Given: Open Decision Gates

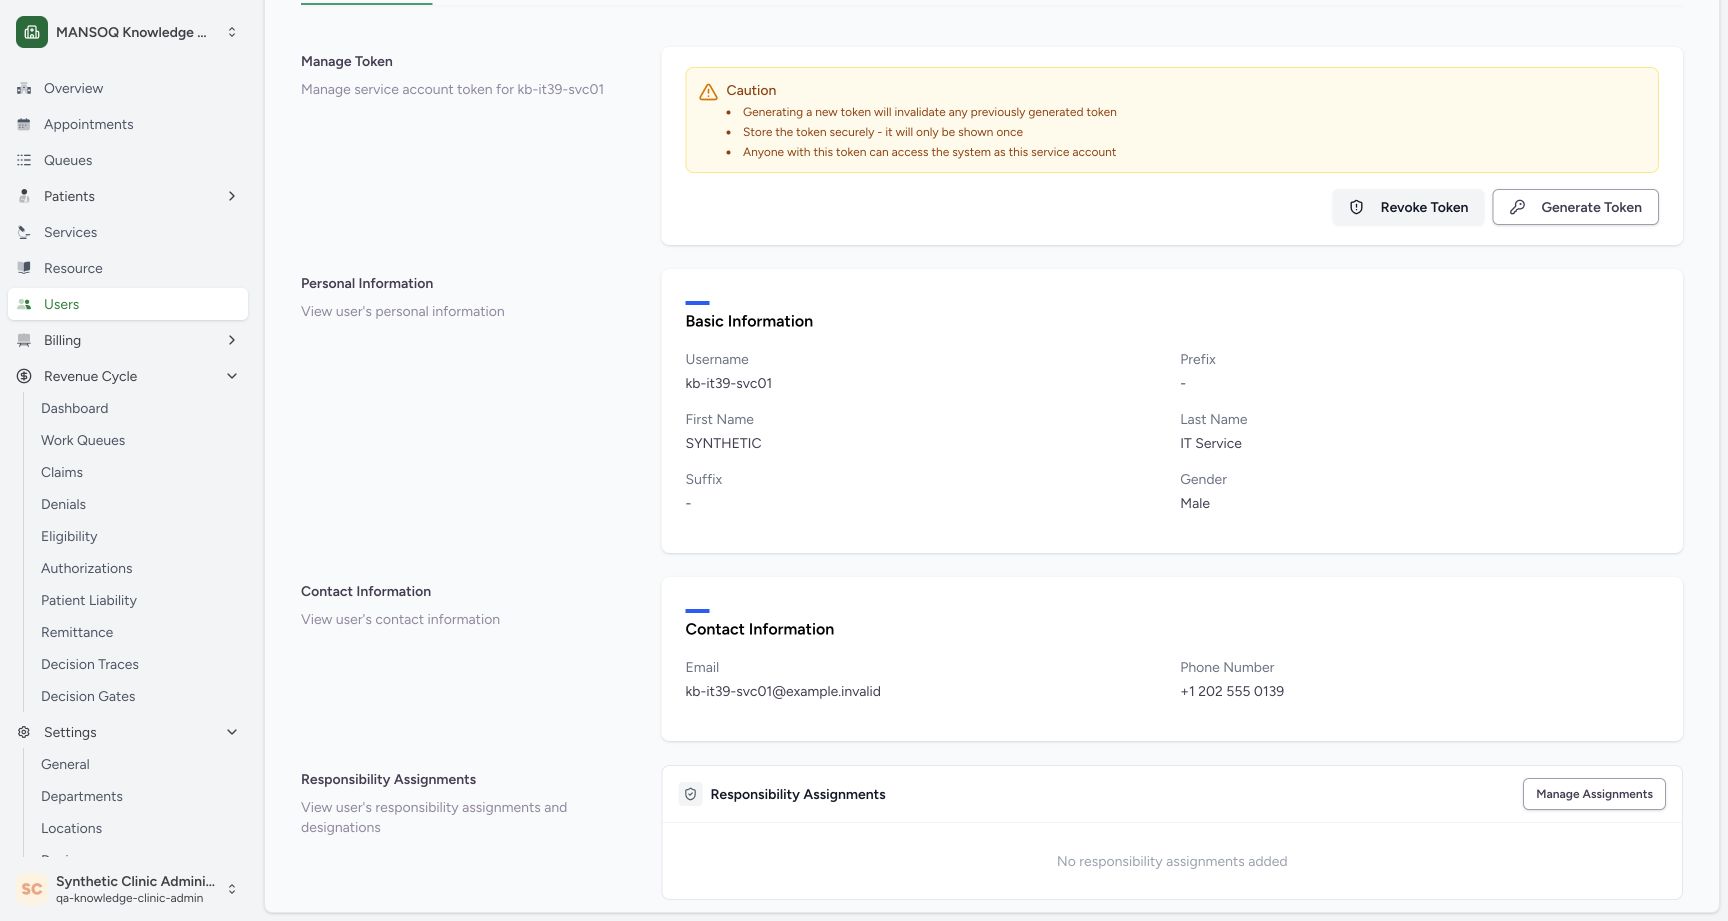Looking at the screenshot, I should point(88,696).
